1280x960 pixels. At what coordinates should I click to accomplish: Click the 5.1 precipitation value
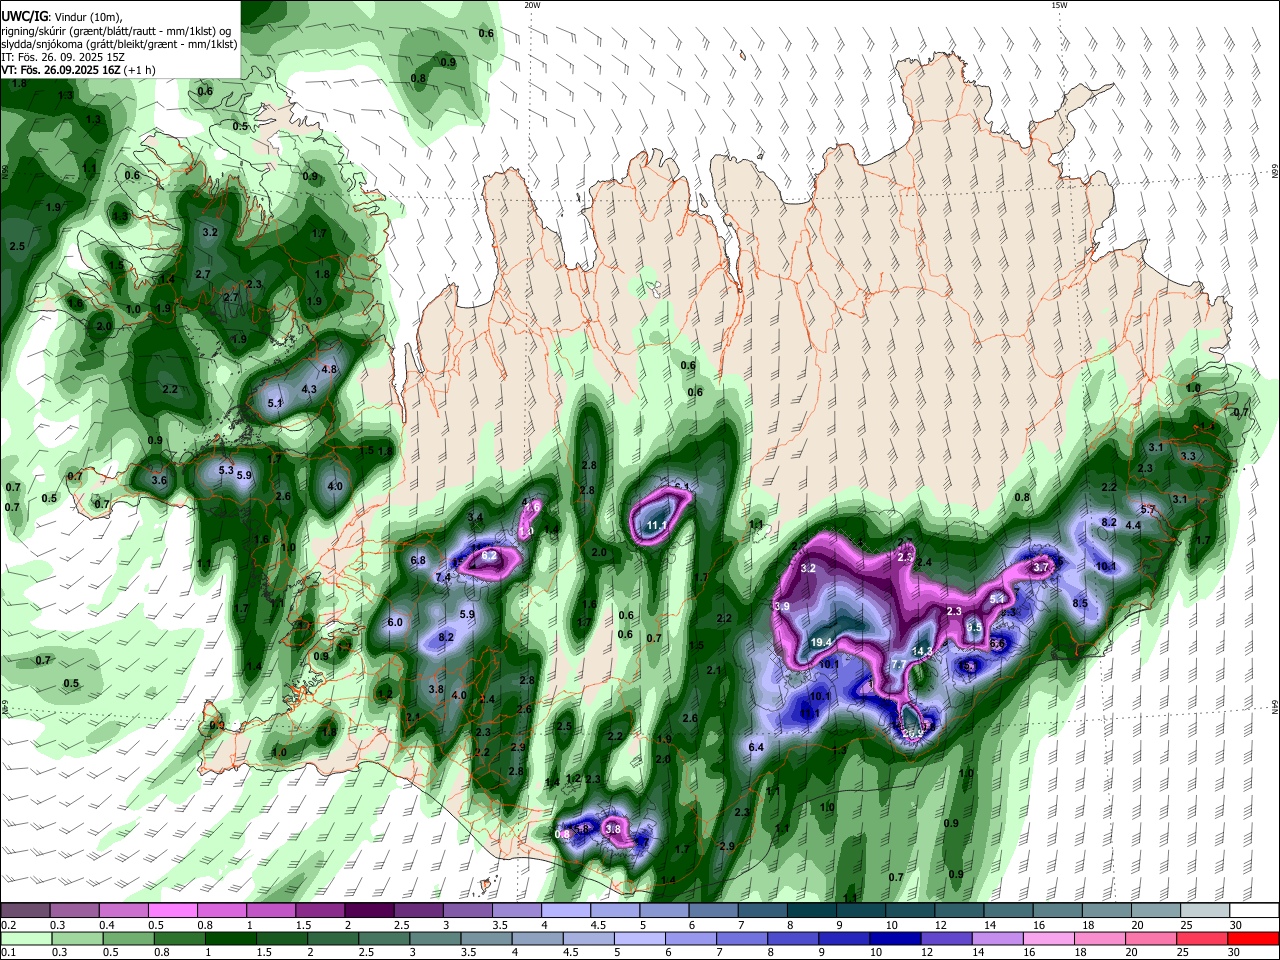276,403
